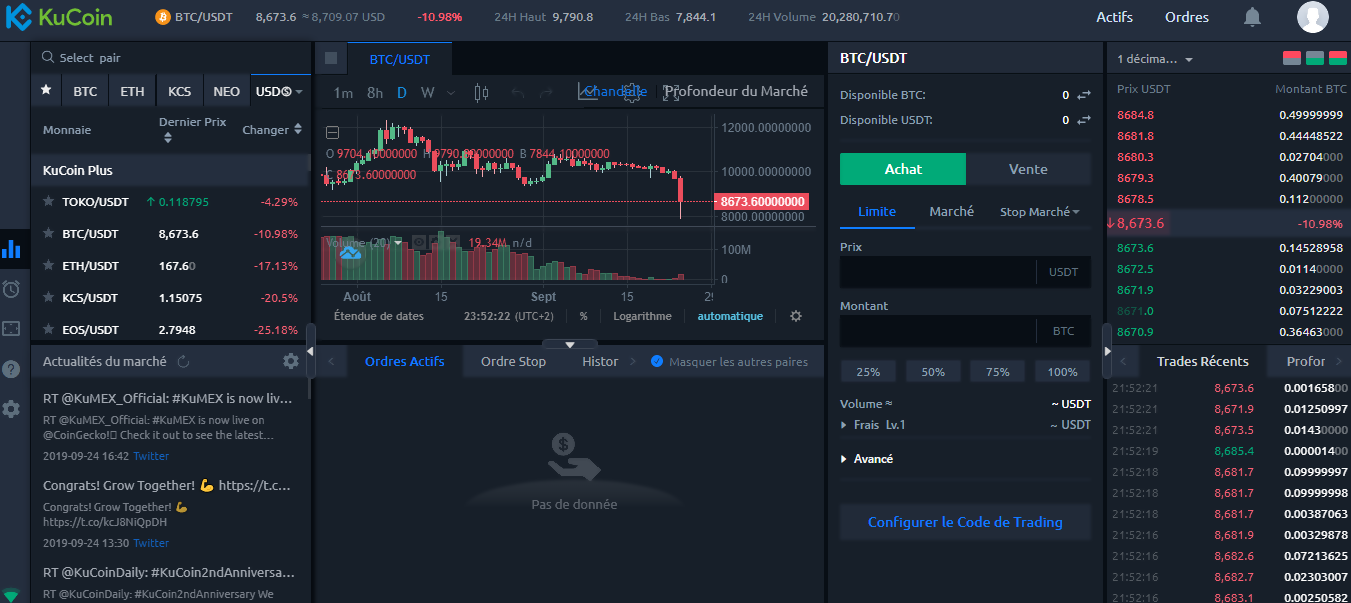
Task: Select the trading chart icon in left sidebar
Action: click(x=12, y=248)
